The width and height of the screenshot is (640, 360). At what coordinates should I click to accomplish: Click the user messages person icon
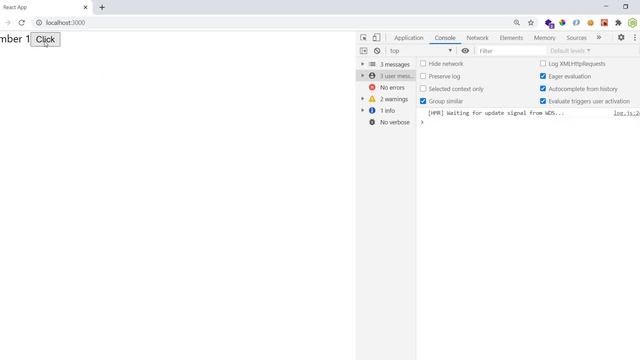click(372, 76)
